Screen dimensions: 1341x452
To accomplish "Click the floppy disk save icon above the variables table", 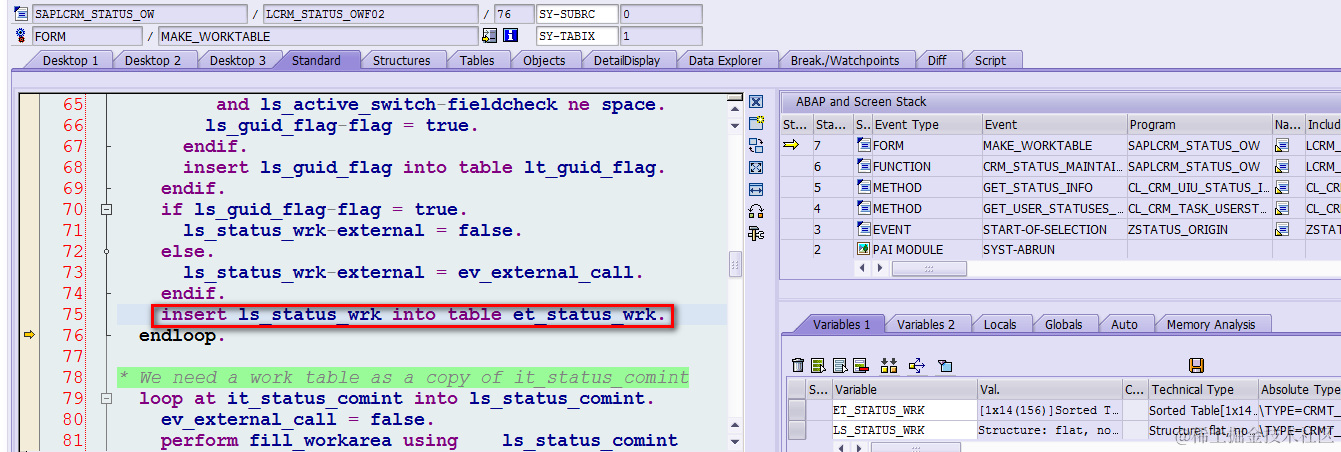I will 1196,366.
